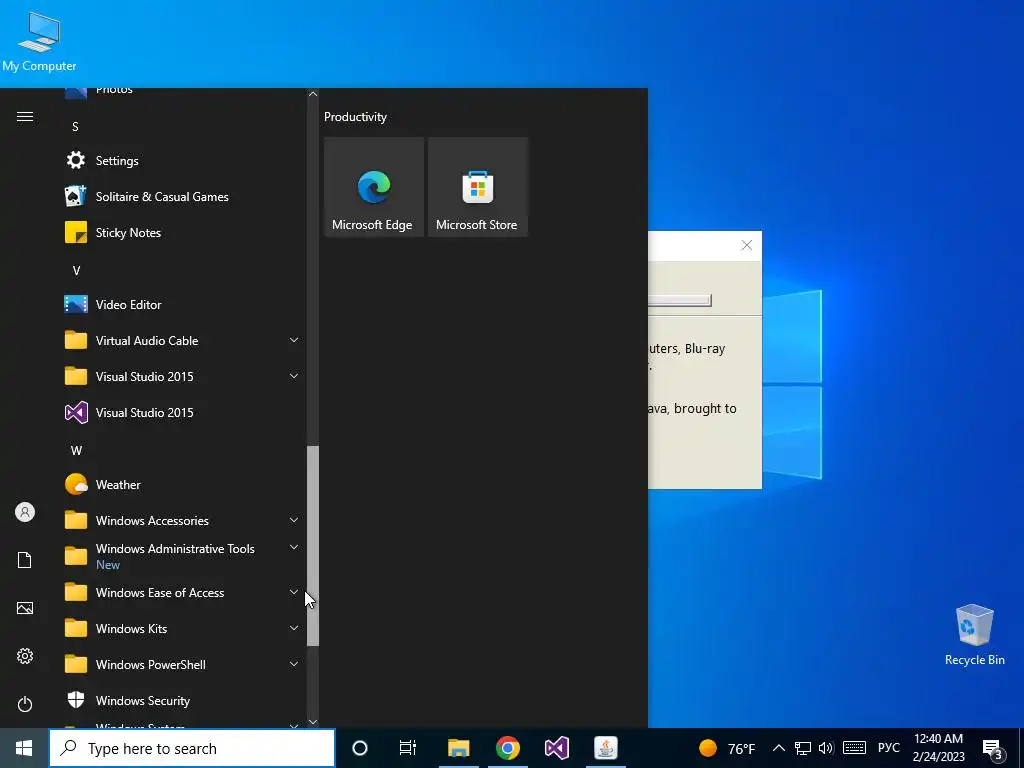The image size is (1024, 768).
Task: Show hidden tray icons chevron
Action: pos(778,748)
